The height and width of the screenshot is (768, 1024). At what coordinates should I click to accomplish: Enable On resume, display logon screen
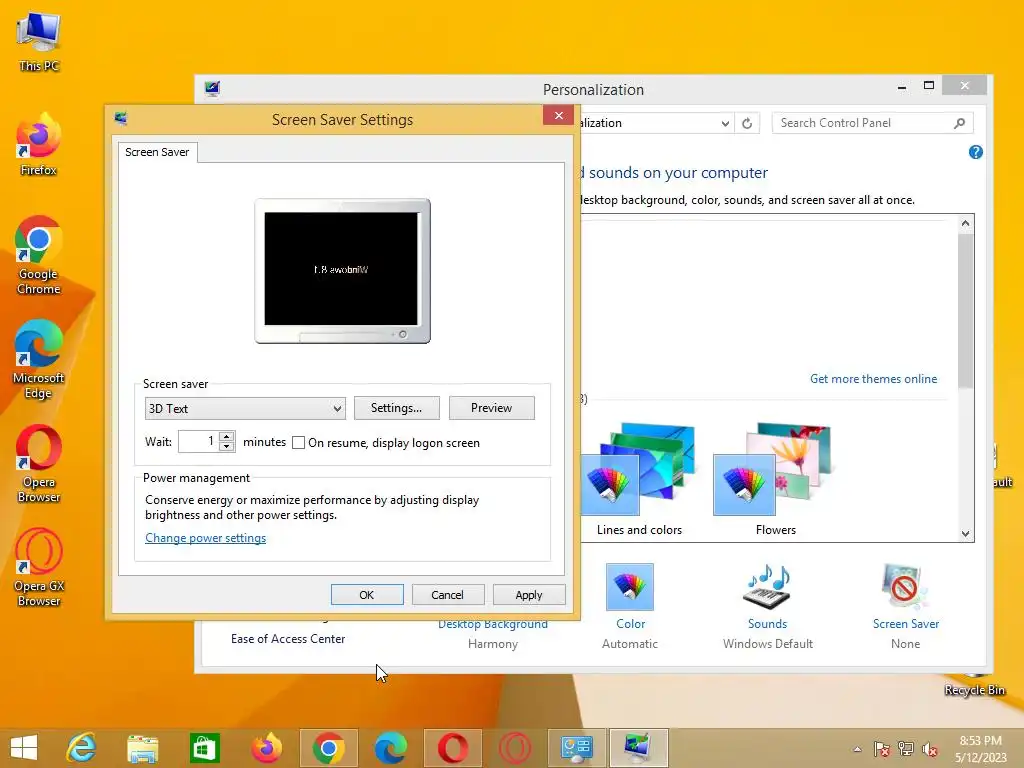click(x=298, y=443)
